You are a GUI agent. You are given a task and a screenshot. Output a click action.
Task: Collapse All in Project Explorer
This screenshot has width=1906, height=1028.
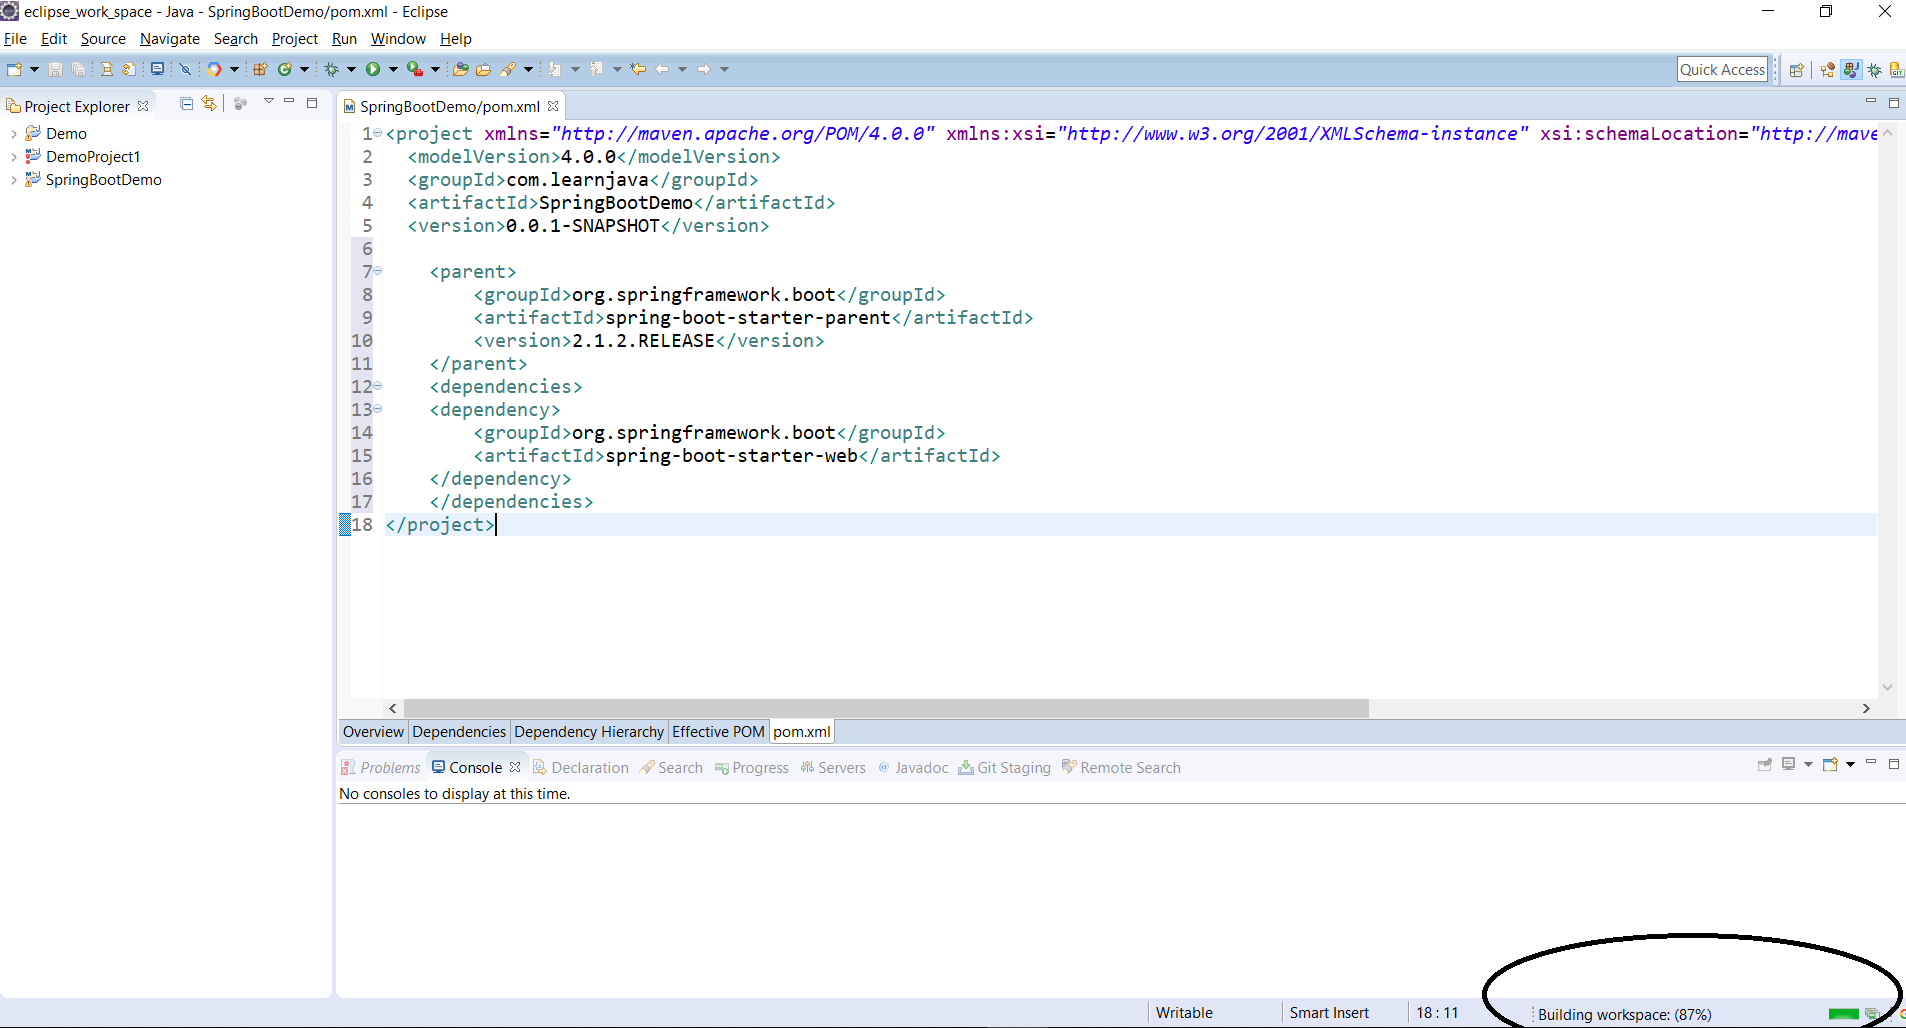click(x=186, y=104)
